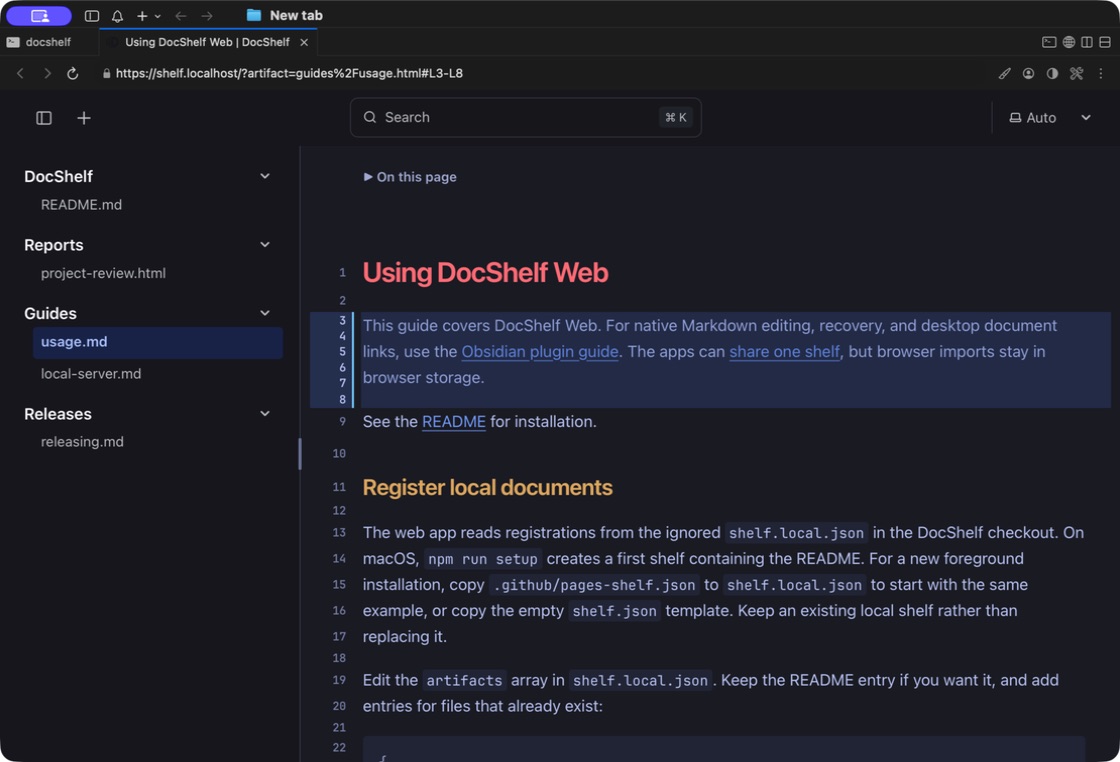Open project-review.html in the sidebar

tap(103, 274)
